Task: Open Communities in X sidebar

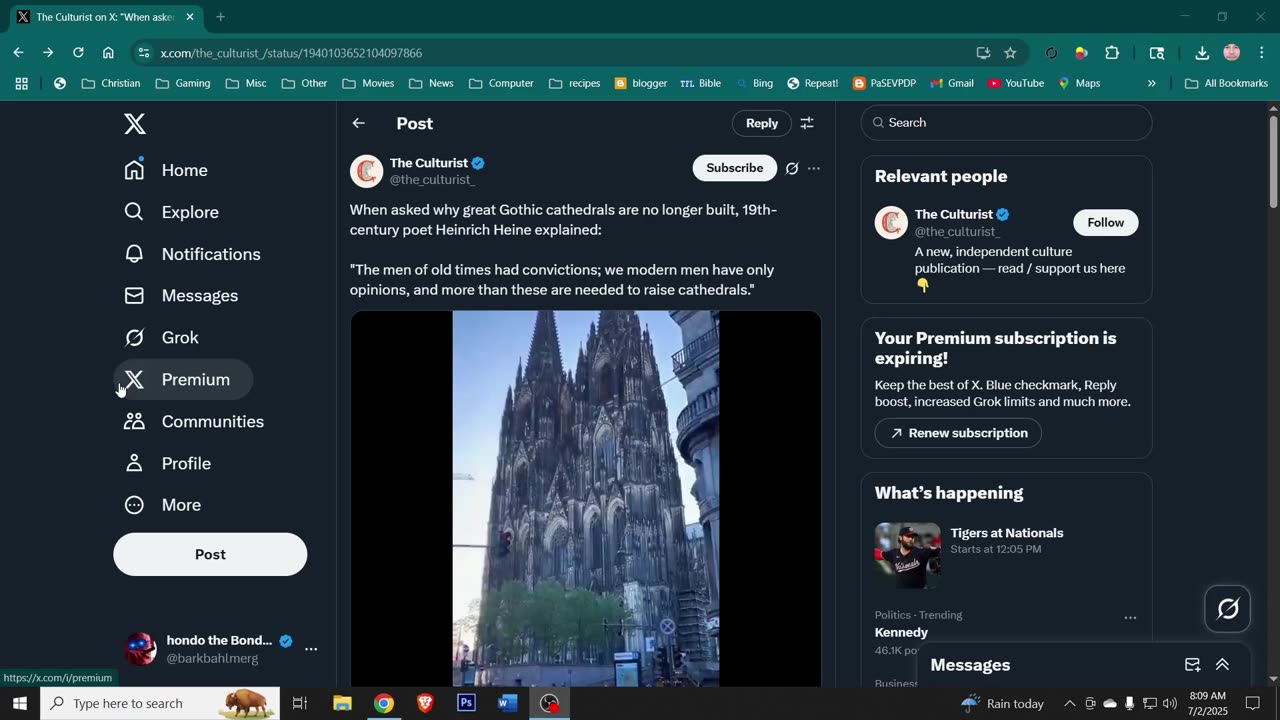Action: tap(194, 422)
